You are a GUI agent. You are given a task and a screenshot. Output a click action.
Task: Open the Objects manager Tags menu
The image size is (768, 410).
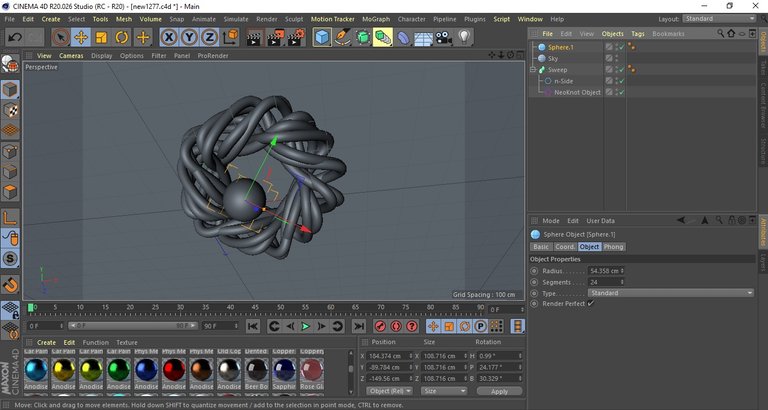click(638, 34)
